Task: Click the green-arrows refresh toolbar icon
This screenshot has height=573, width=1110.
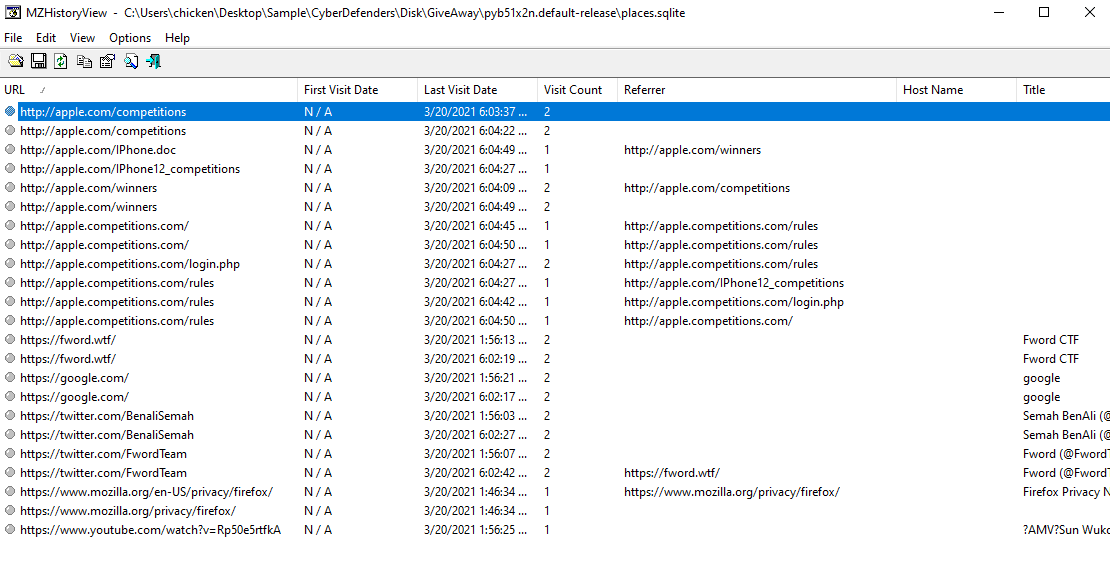Action: tap(61, 62)
